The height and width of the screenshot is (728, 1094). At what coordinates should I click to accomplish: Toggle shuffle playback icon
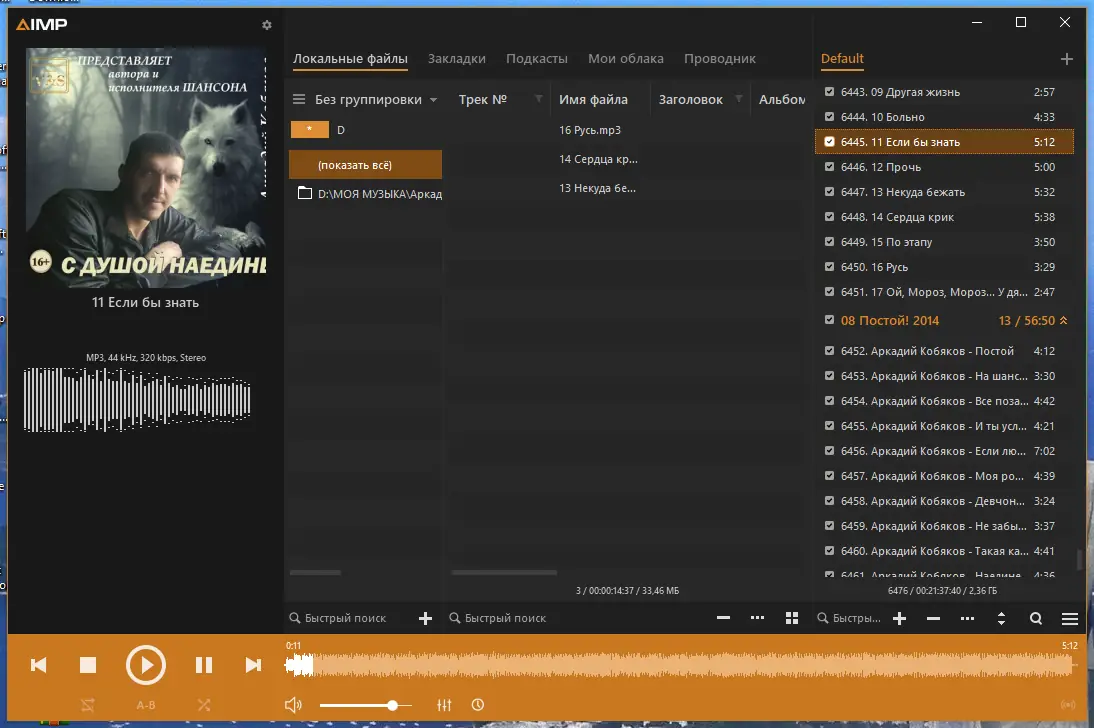pyautogui.click(x=204, y=705)
